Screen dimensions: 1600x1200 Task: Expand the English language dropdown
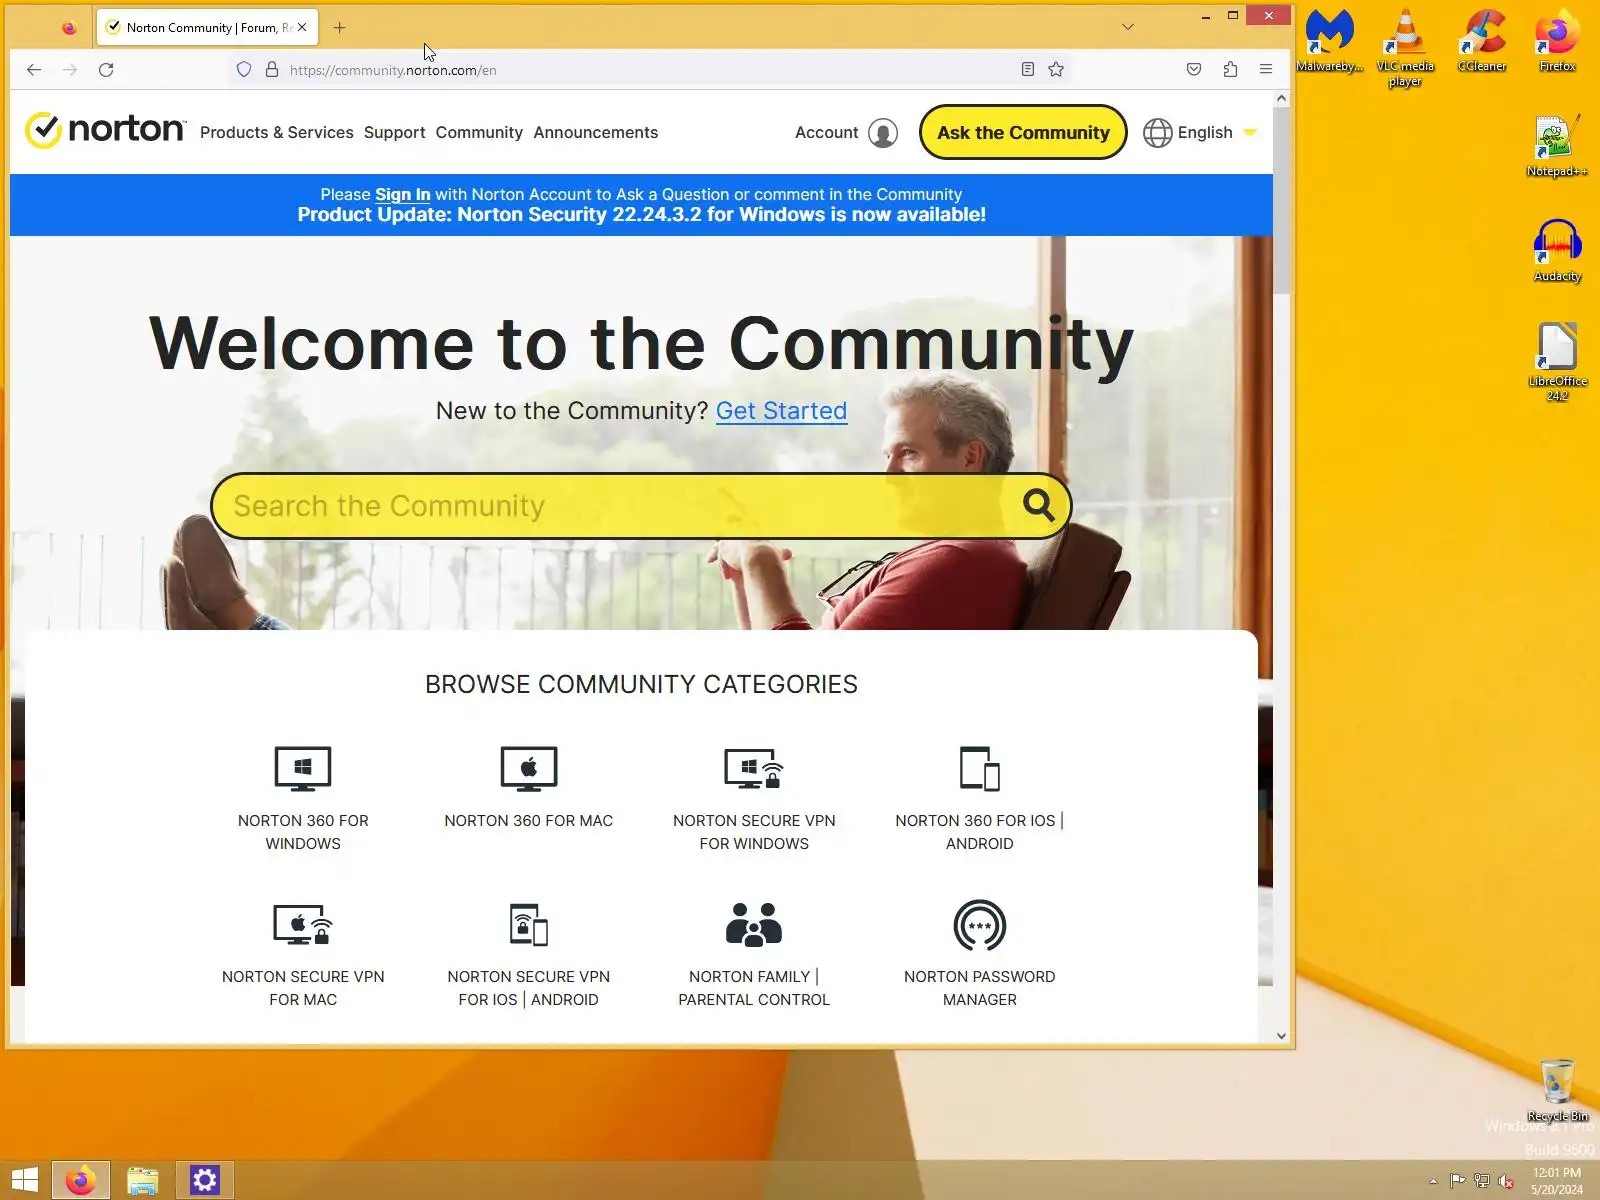1200,132
